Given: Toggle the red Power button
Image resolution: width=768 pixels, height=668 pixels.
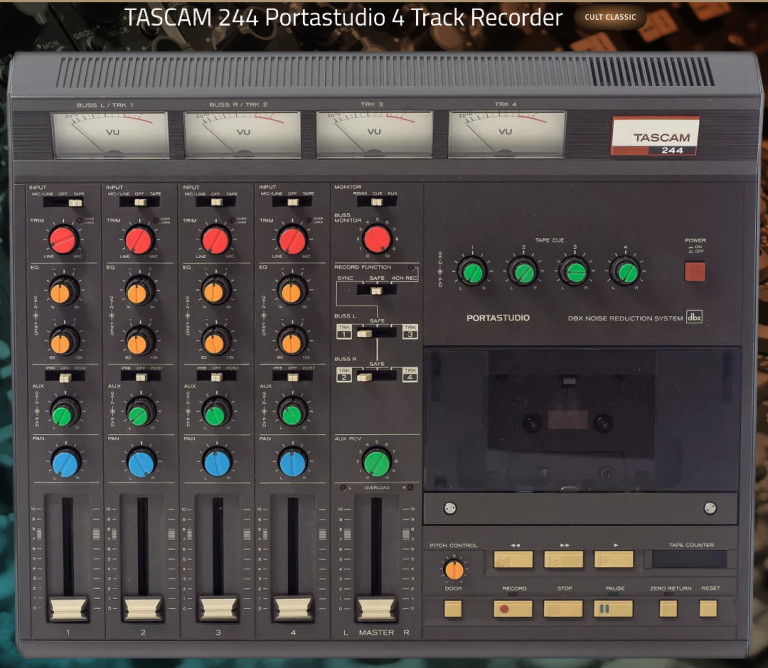Looking at the screenshot, I should coord(694,271).
